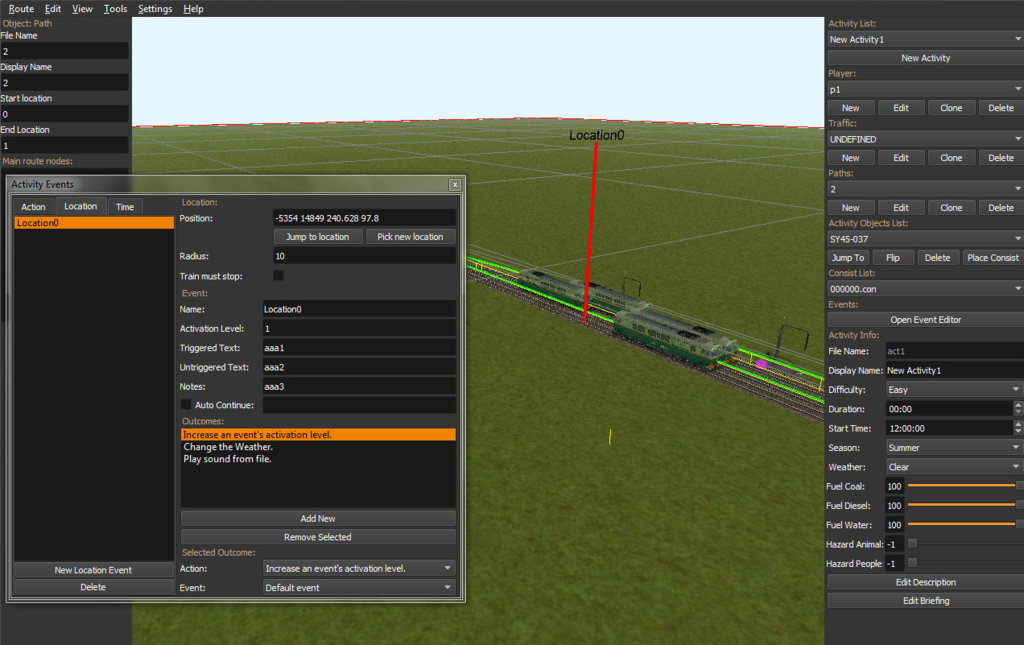Increase Duration with the up arrow
1024x645 pixels.
[x=1018, y=405]
